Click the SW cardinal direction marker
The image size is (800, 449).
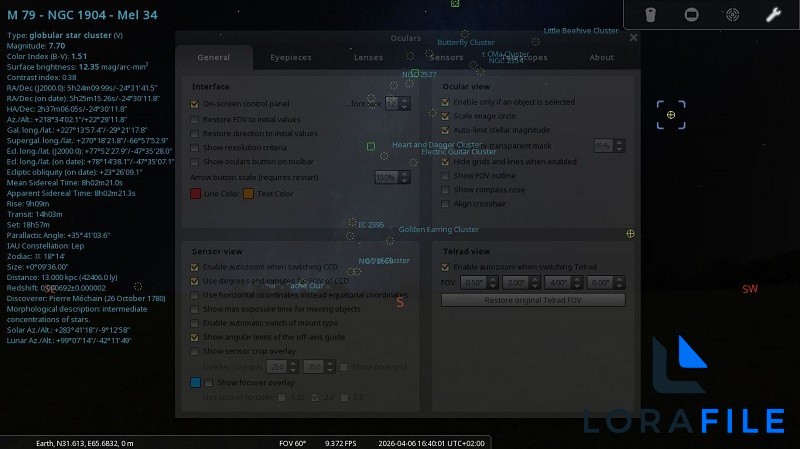click(750, 289)
